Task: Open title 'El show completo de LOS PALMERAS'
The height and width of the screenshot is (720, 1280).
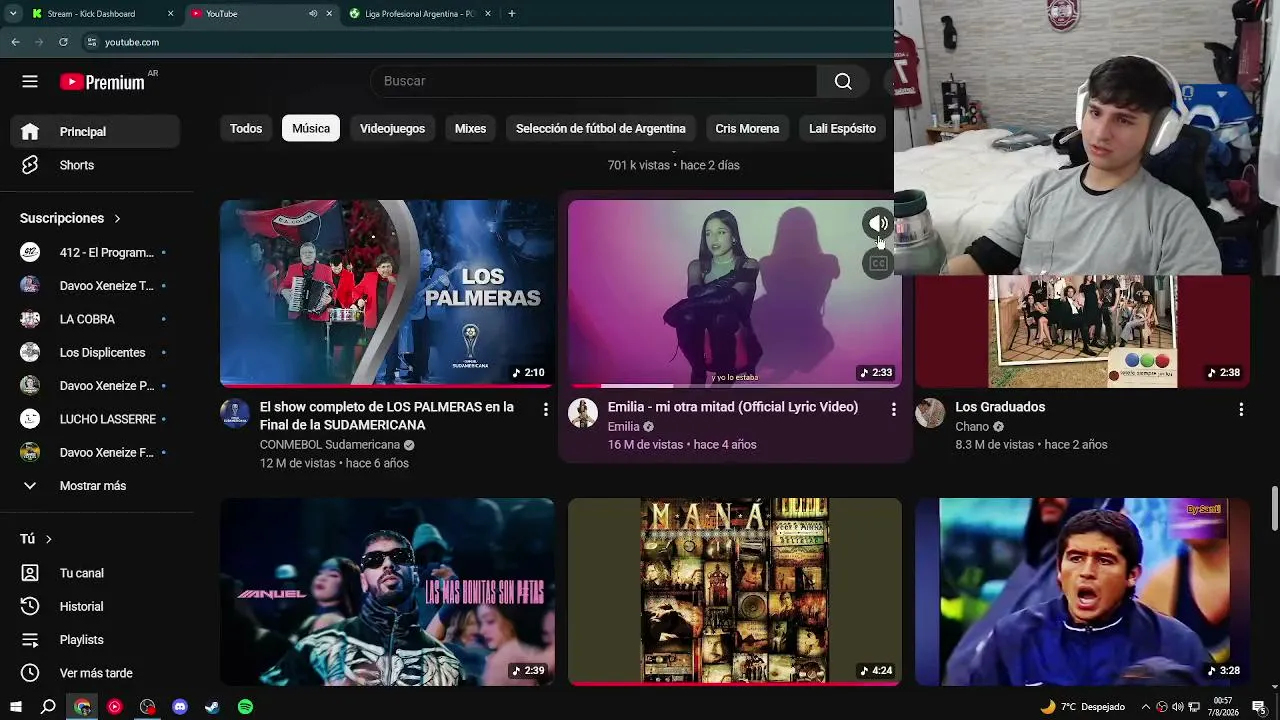Action: [387, 416]
